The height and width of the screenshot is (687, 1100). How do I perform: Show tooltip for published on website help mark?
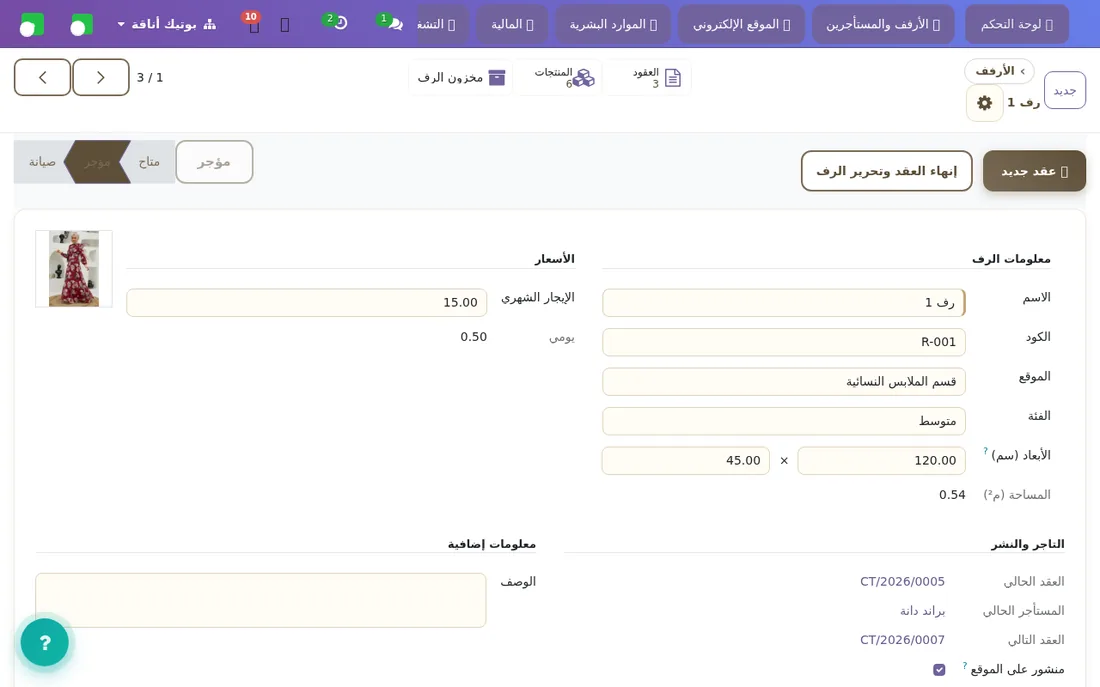click(x=965, y=665)
